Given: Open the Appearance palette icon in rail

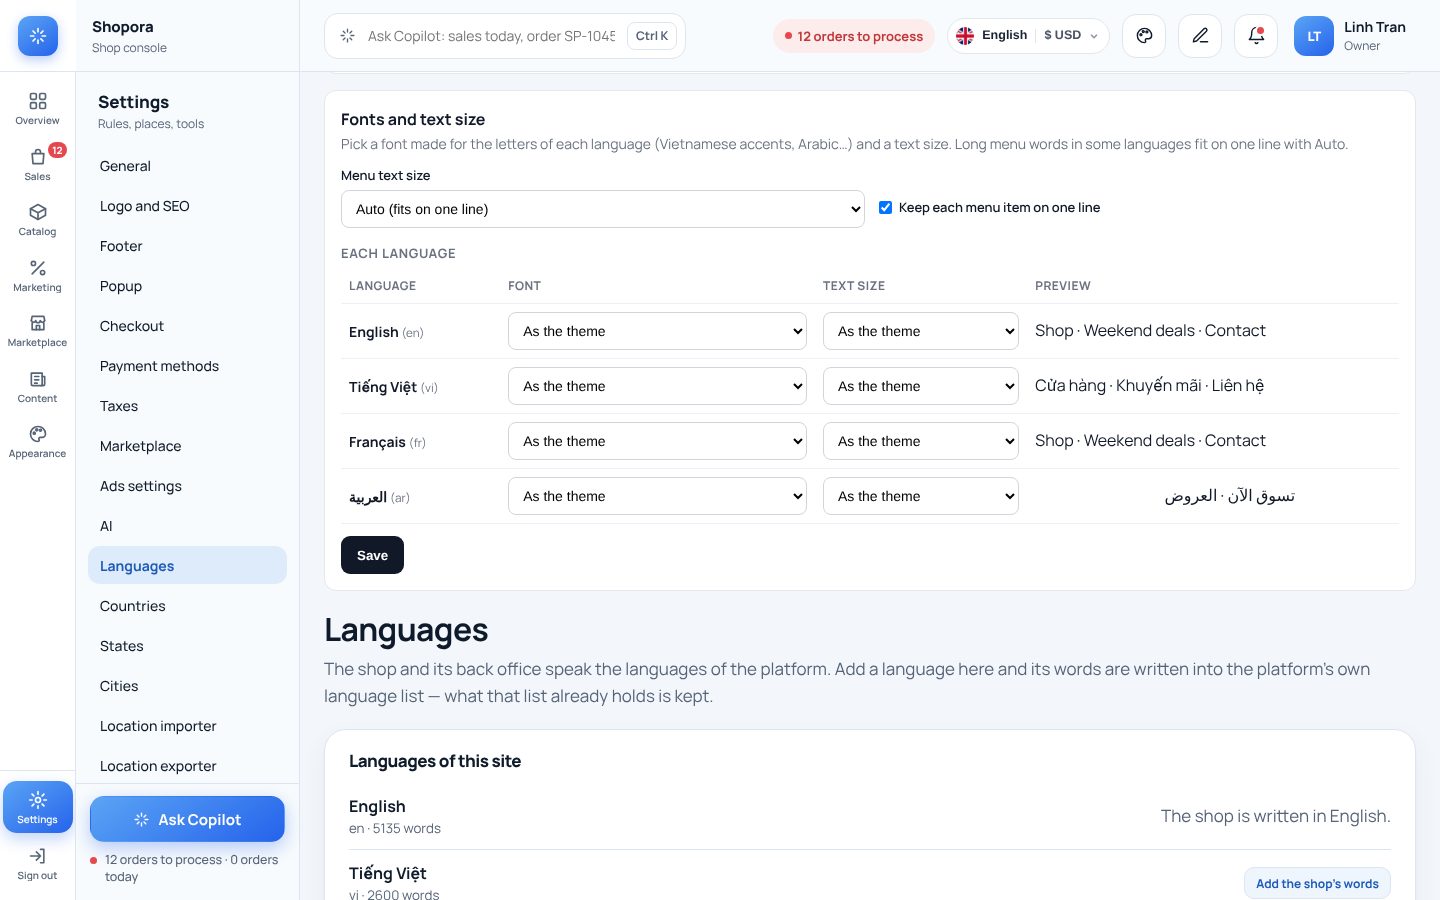Looking at the screenshot, I should [38, 434].
